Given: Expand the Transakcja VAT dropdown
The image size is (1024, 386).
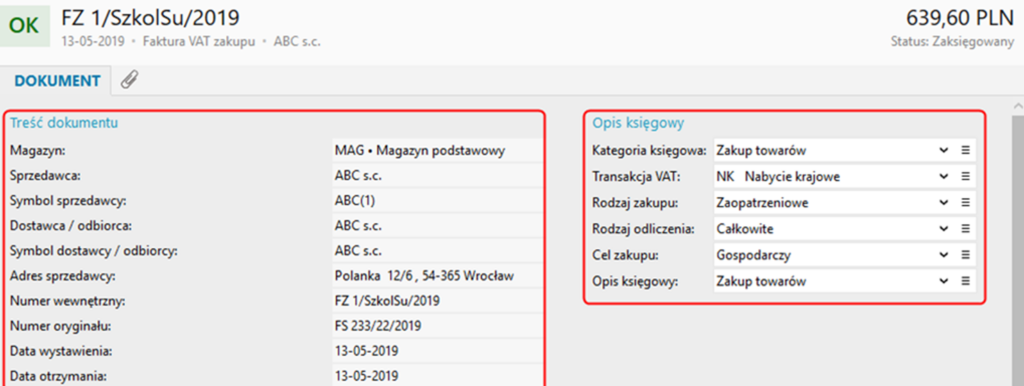Looking at the screenshot, I should pos(943,176).
